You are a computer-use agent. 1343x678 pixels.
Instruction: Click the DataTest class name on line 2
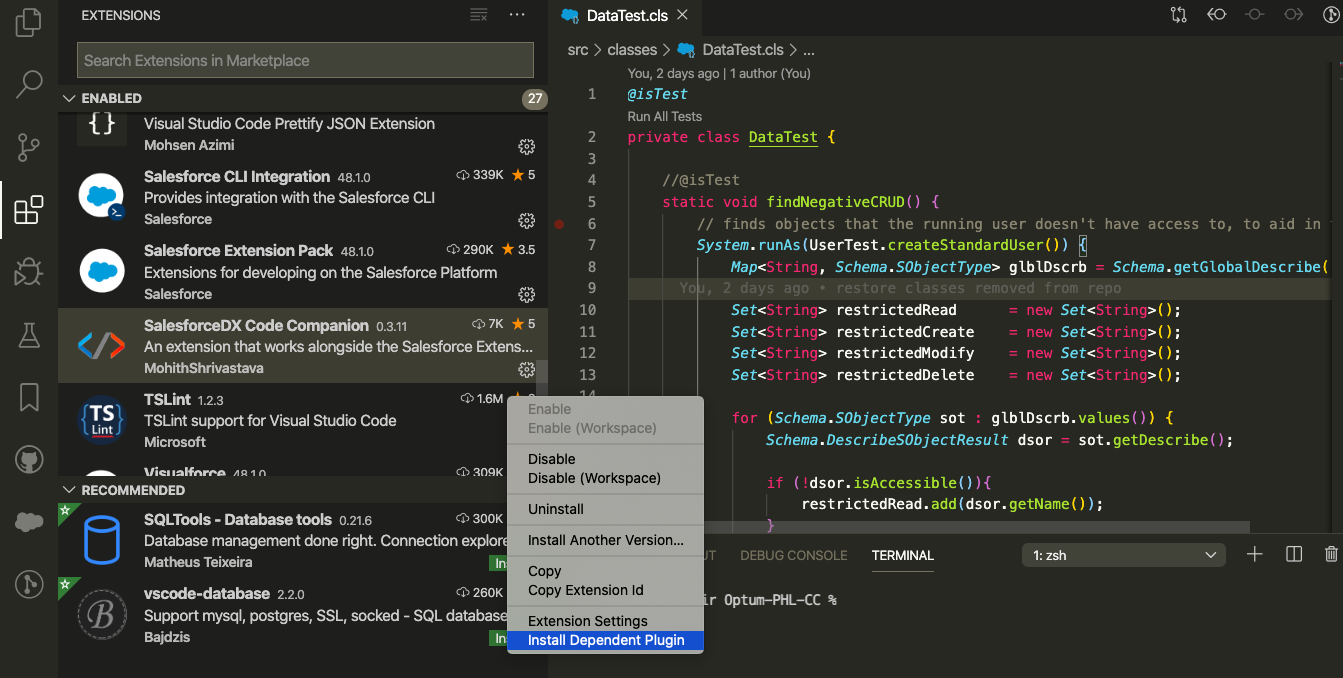coord(783,137)
